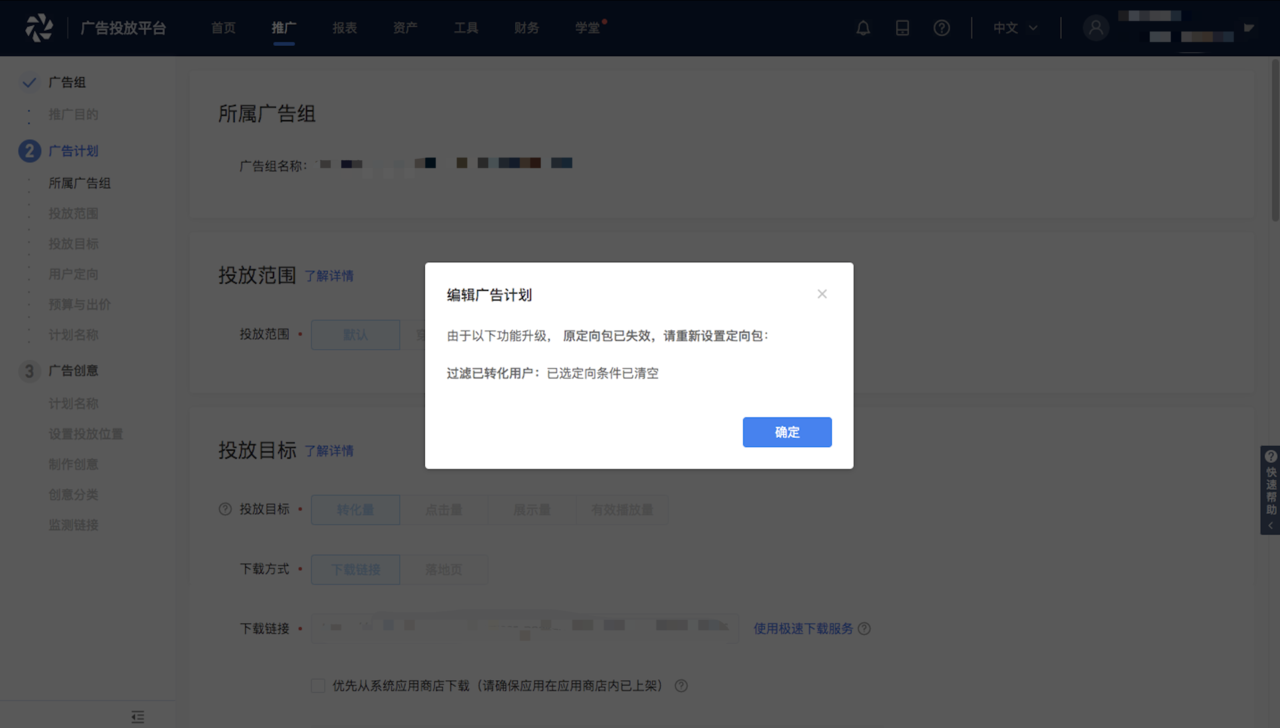Click help icon after 优先从系统应用商店下载
Image resolution: width=1280 pixels, height=728 pixels.
[681, 686]
